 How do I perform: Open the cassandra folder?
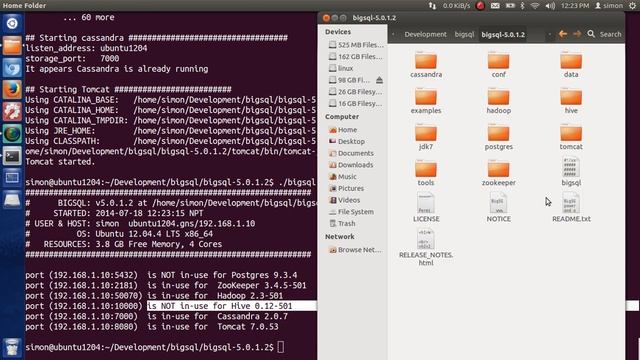(x=426, y=64)
